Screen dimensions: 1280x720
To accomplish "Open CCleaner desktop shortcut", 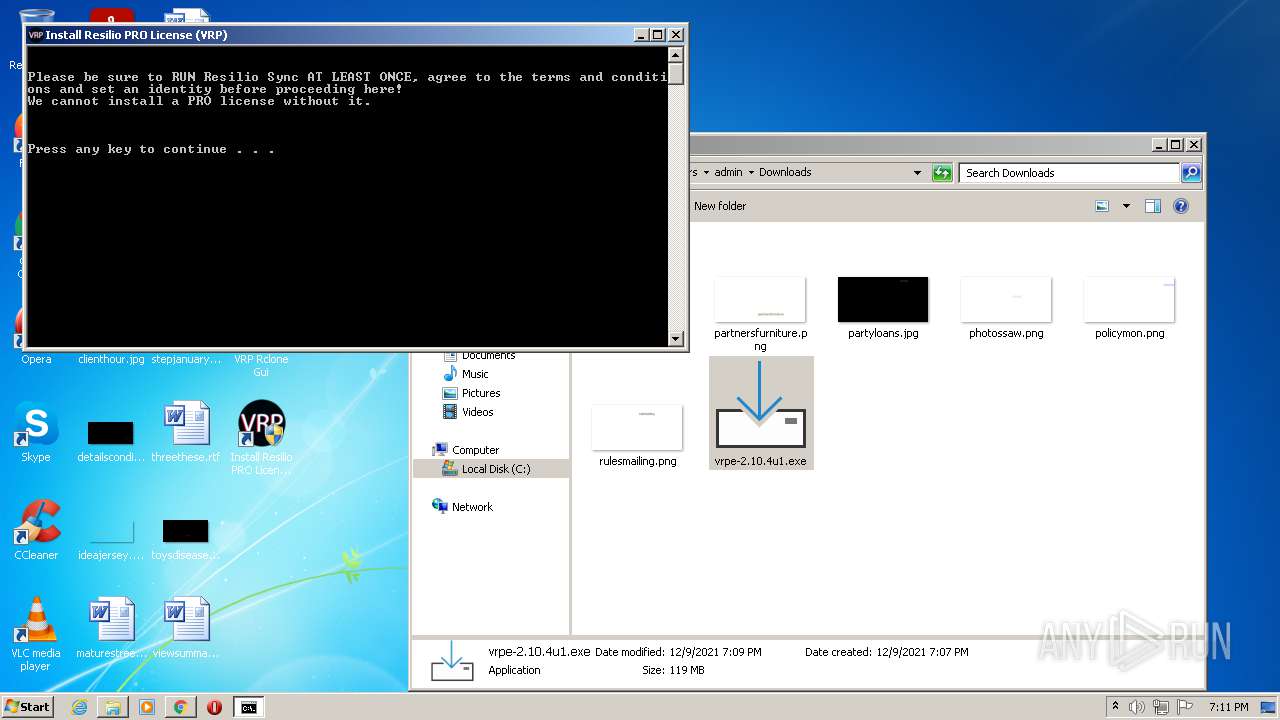I will 36,531.
